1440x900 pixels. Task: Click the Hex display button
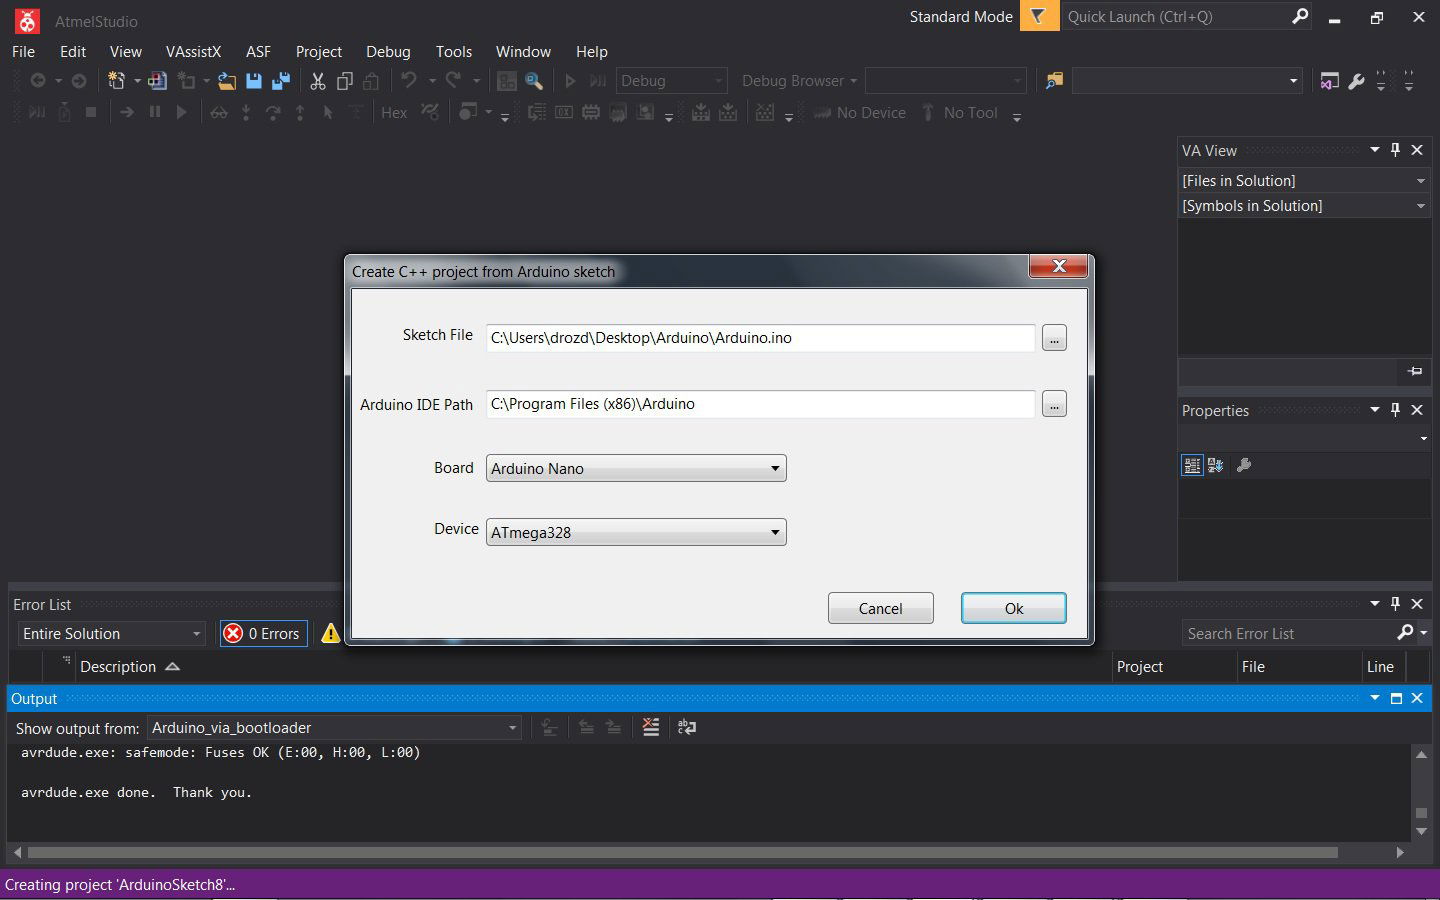pyautogui.click(x=394, y=113)
